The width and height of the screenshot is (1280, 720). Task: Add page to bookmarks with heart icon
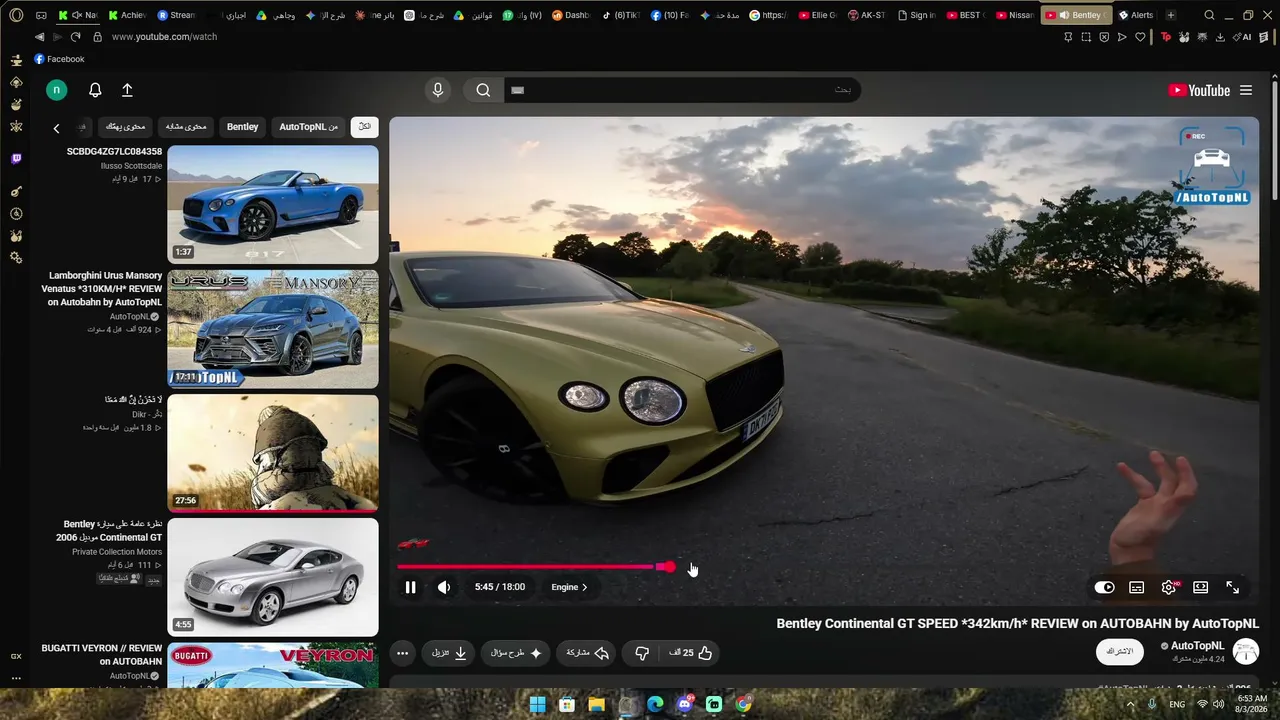(x=1140, y=37)
